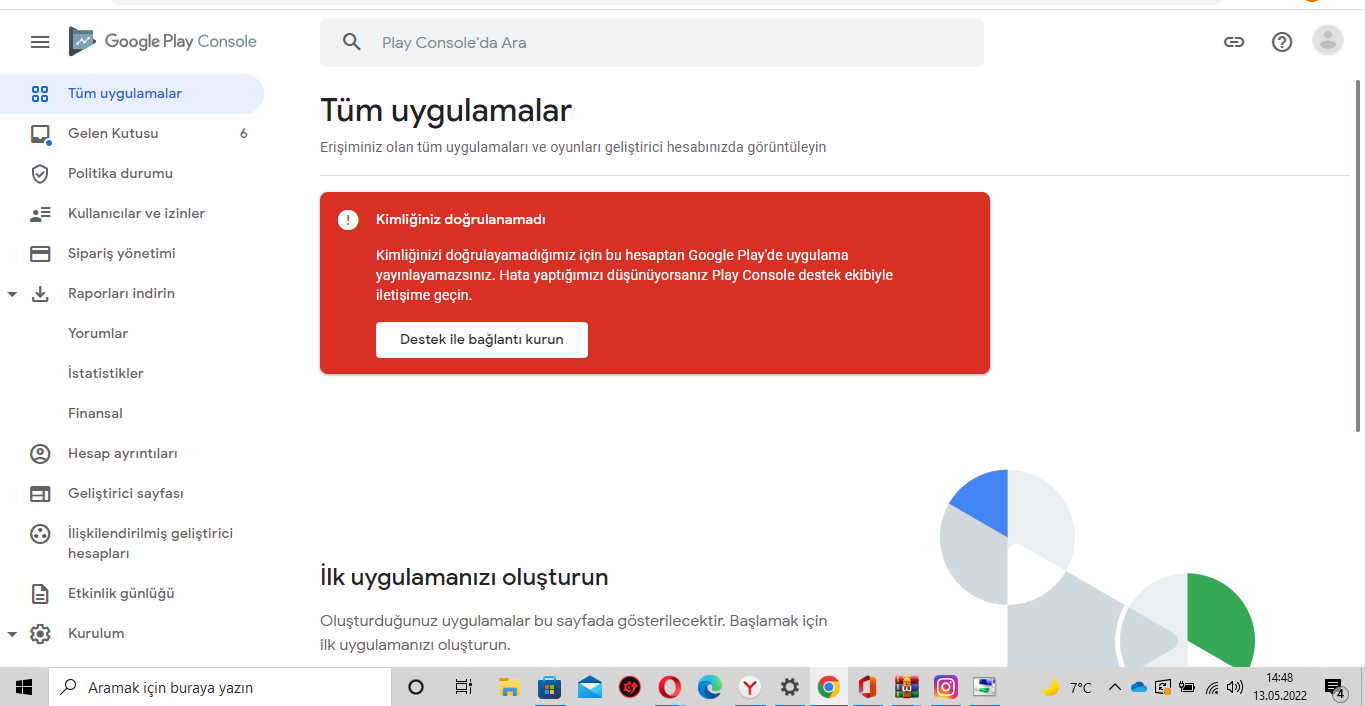Click the search magnifier icon
Image resolution: width=1365 pixels, height=706 pixels.
tap(351, 42)
